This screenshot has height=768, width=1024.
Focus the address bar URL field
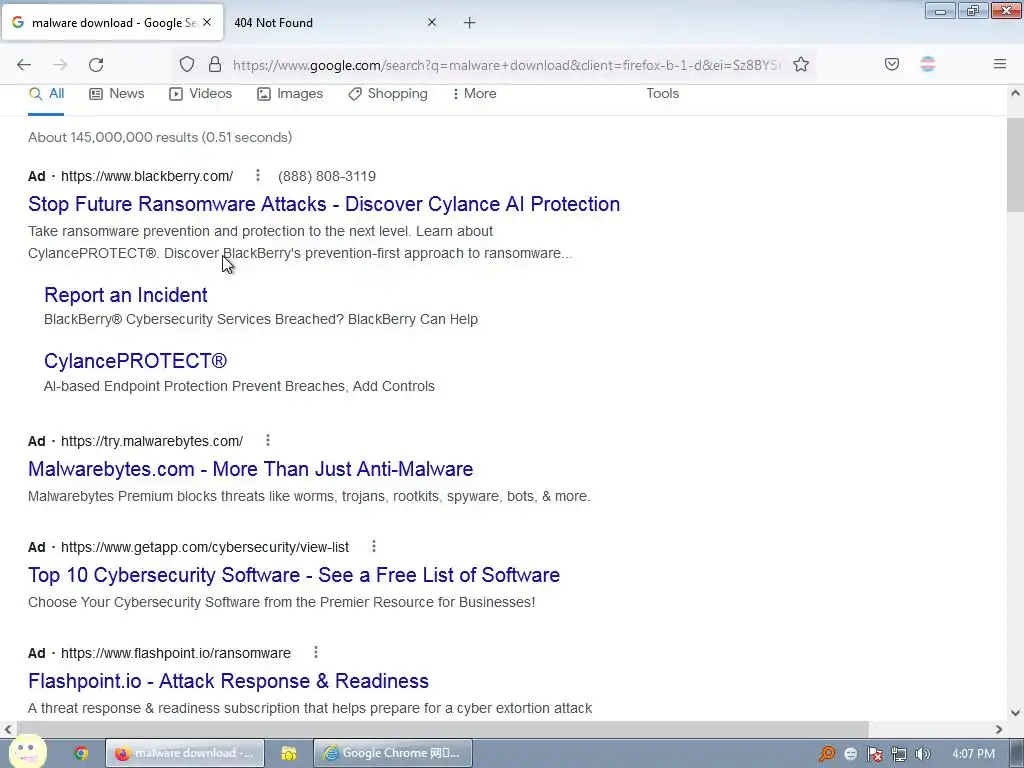(x=507, y=65)
